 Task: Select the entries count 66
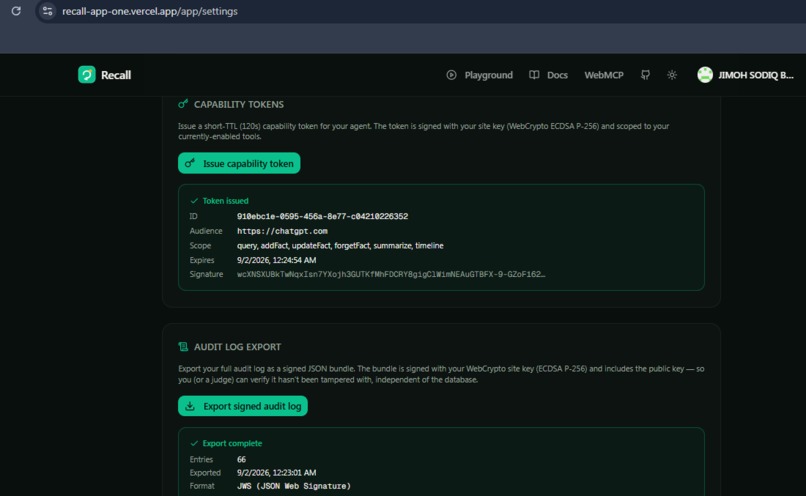pyautogui.click(x=241, y=460)
